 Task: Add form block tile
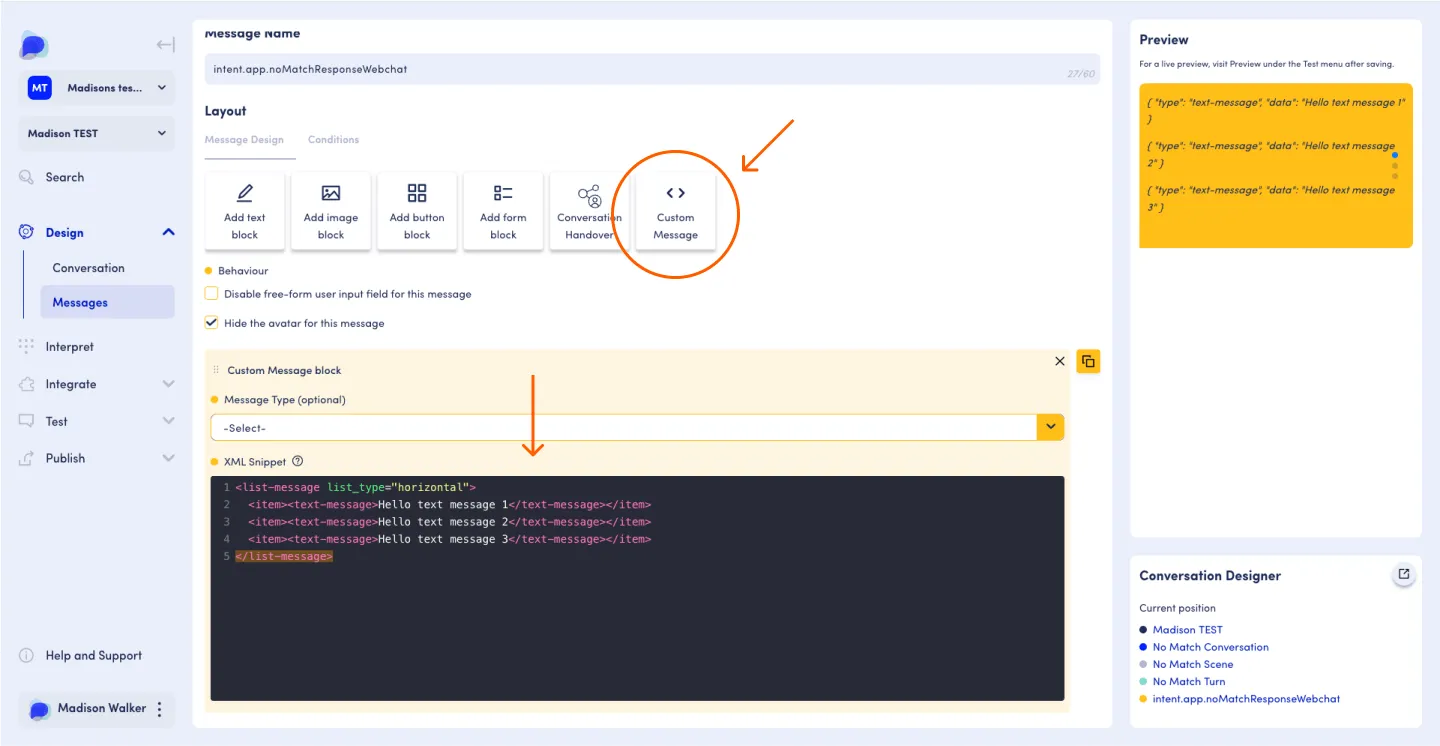click(x=504, y=211)
